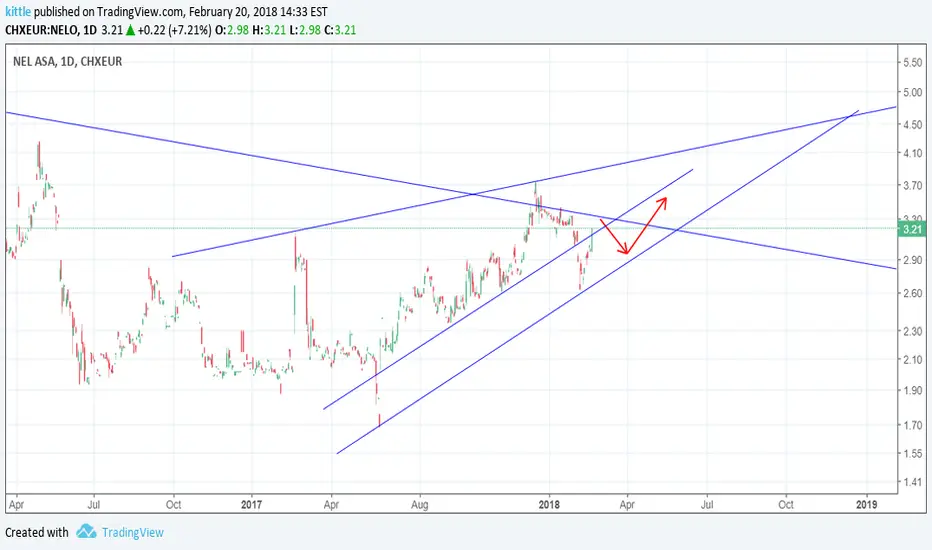
Task: Click the Oct label right of 2018
Action: [786, 504]
